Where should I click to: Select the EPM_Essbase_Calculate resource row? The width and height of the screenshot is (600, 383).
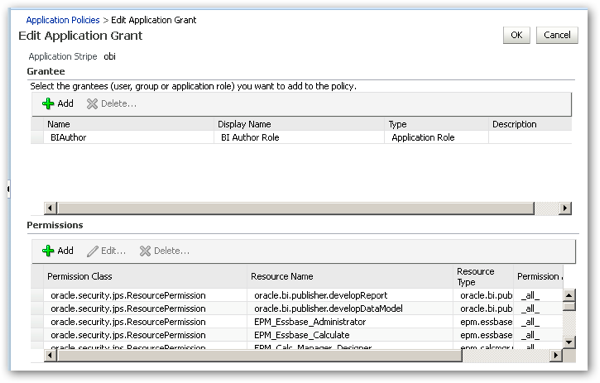click(297, 335)
